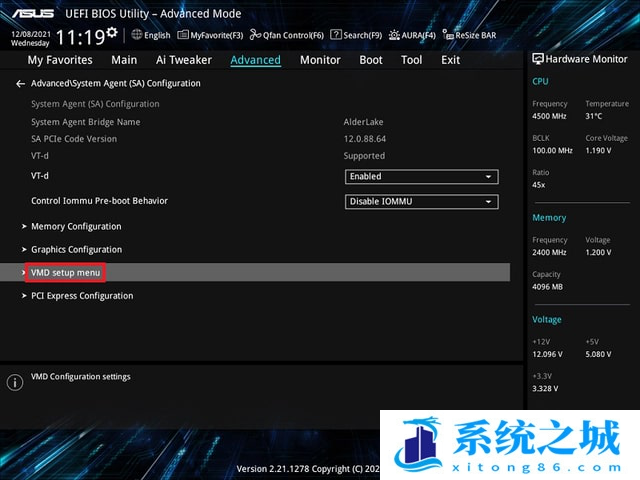Click the AlderLake bridge name value
This screenshot has height=480, width=640.
pyautogui.click(x=363, y=122)
